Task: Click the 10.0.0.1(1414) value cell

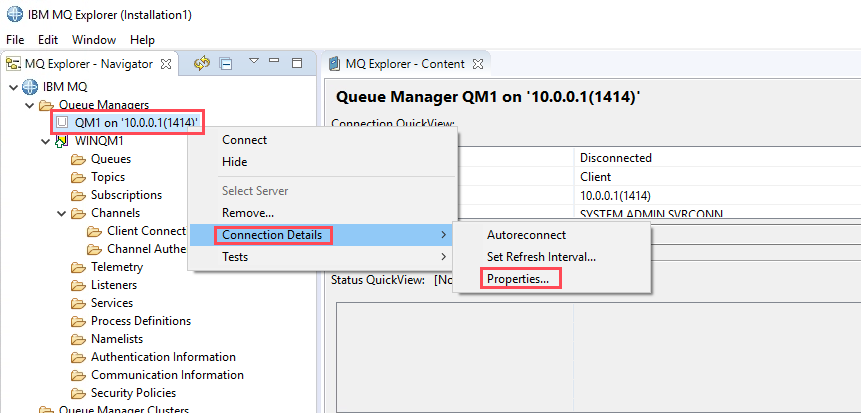Action: click(x=616, y=196)
